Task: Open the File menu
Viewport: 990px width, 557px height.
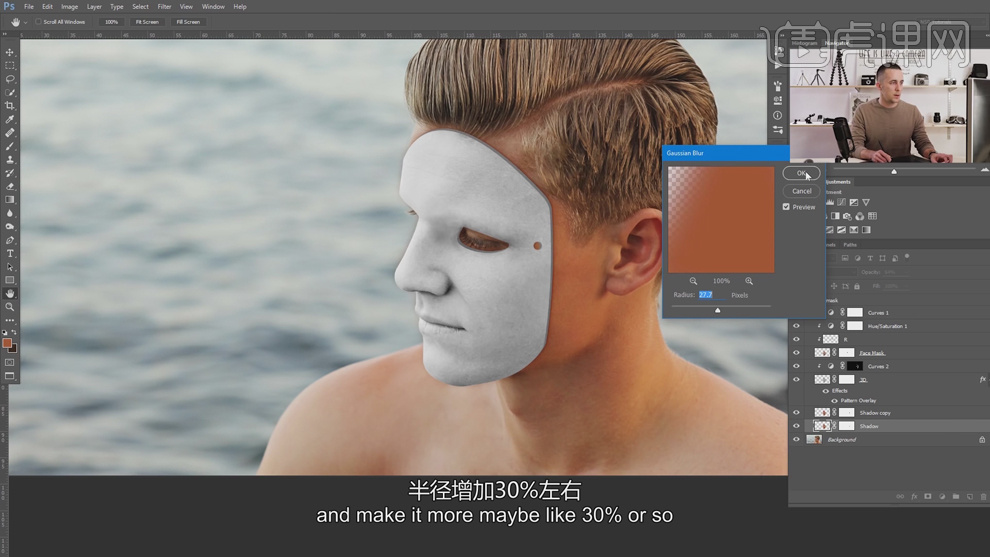Action: (x=29, y=6)
